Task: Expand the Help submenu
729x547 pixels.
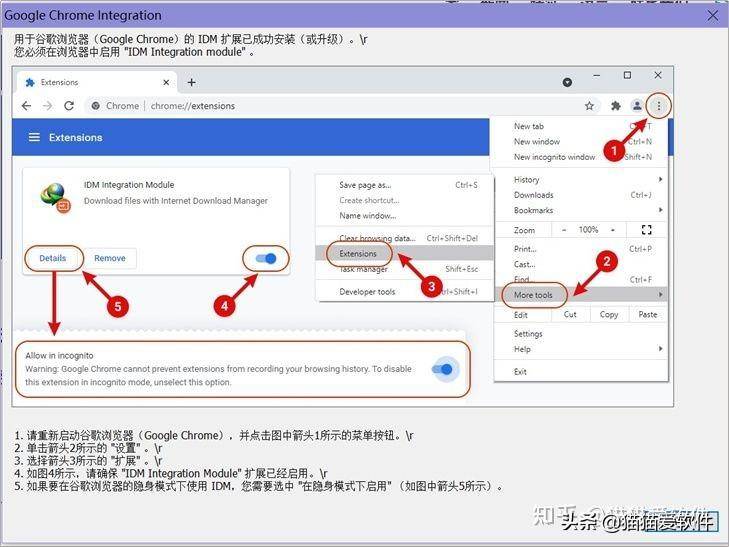Action: click(581, 349)
